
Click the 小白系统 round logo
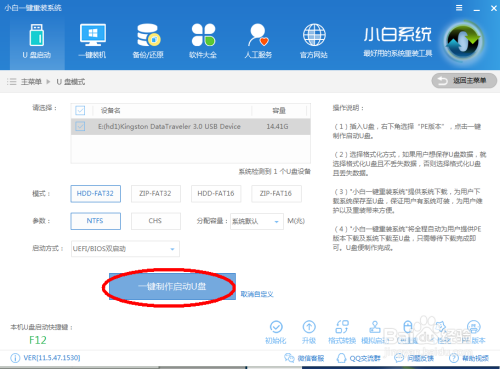(463, 41)
